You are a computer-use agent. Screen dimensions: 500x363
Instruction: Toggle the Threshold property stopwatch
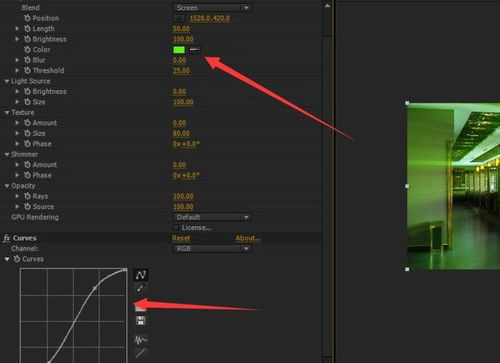click(27, 70)
